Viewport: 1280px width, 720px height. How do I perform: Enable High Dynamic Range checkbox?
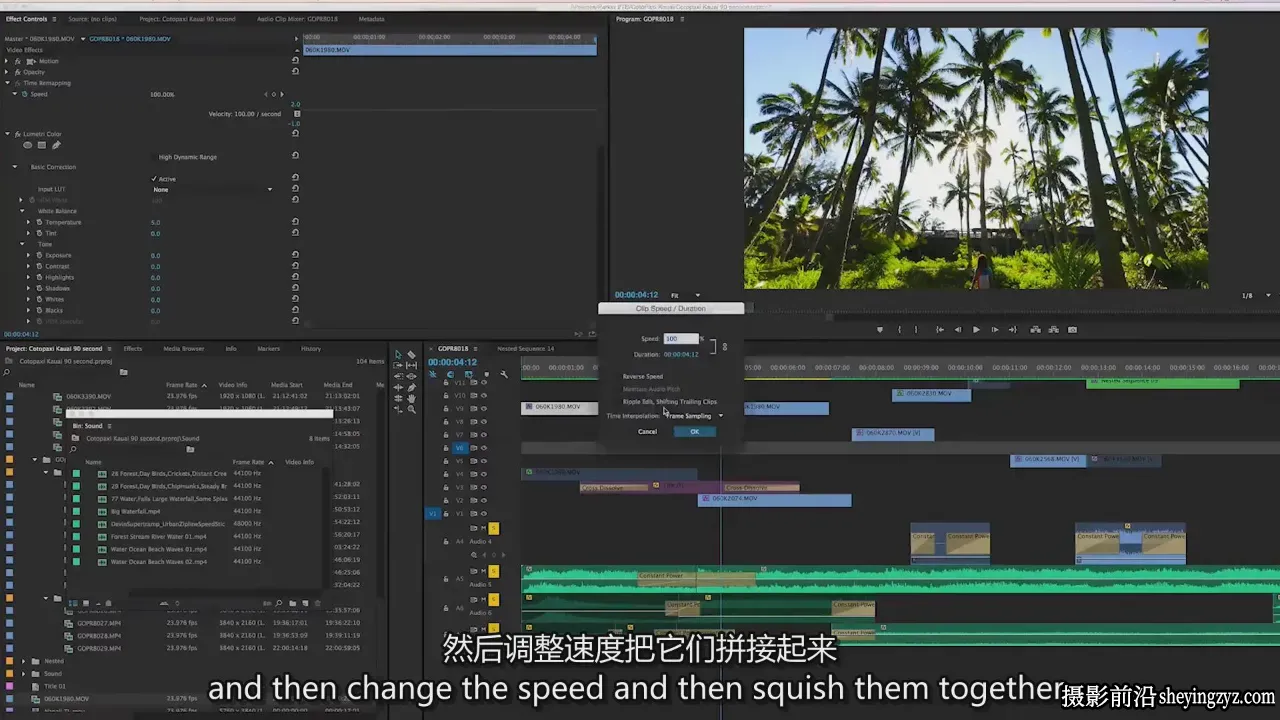(x=154, y=157)
